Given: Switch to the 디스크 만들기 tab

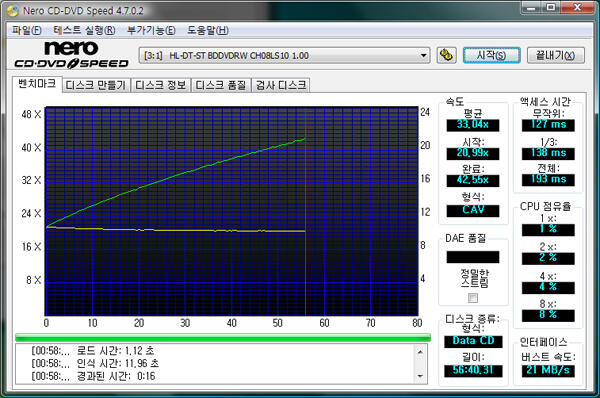Looking at the screenshot, I should click(96, 85).
